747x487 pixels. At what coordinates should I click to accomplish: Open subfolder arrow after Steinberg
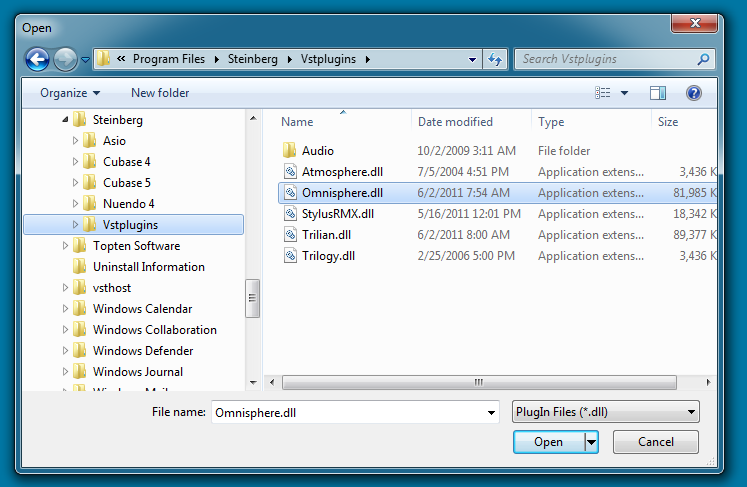[x=290, y=59]
